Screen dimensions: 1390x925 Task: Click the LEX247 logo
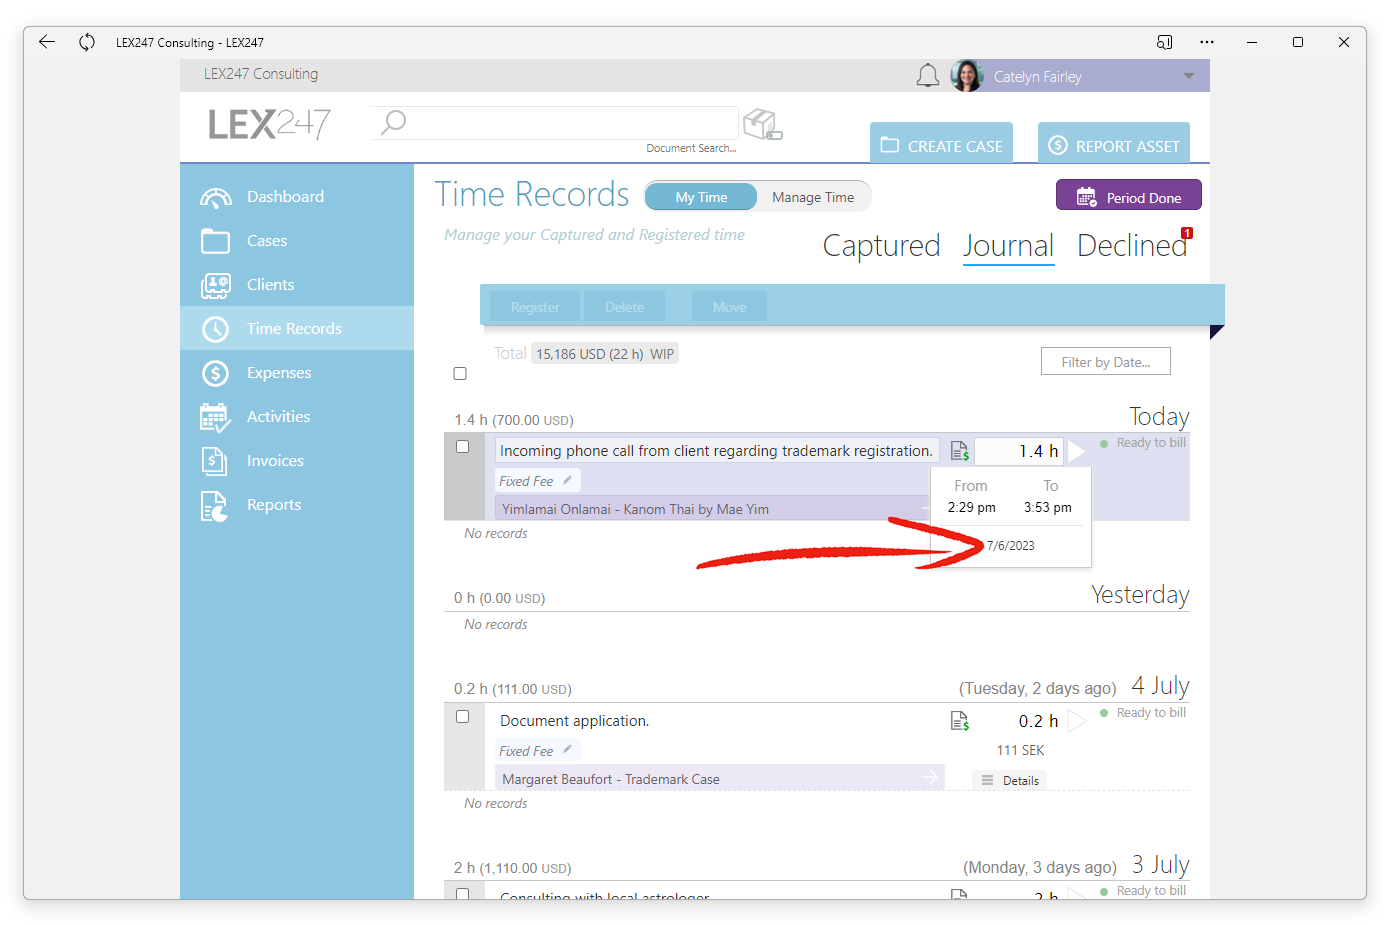(269, 124)
